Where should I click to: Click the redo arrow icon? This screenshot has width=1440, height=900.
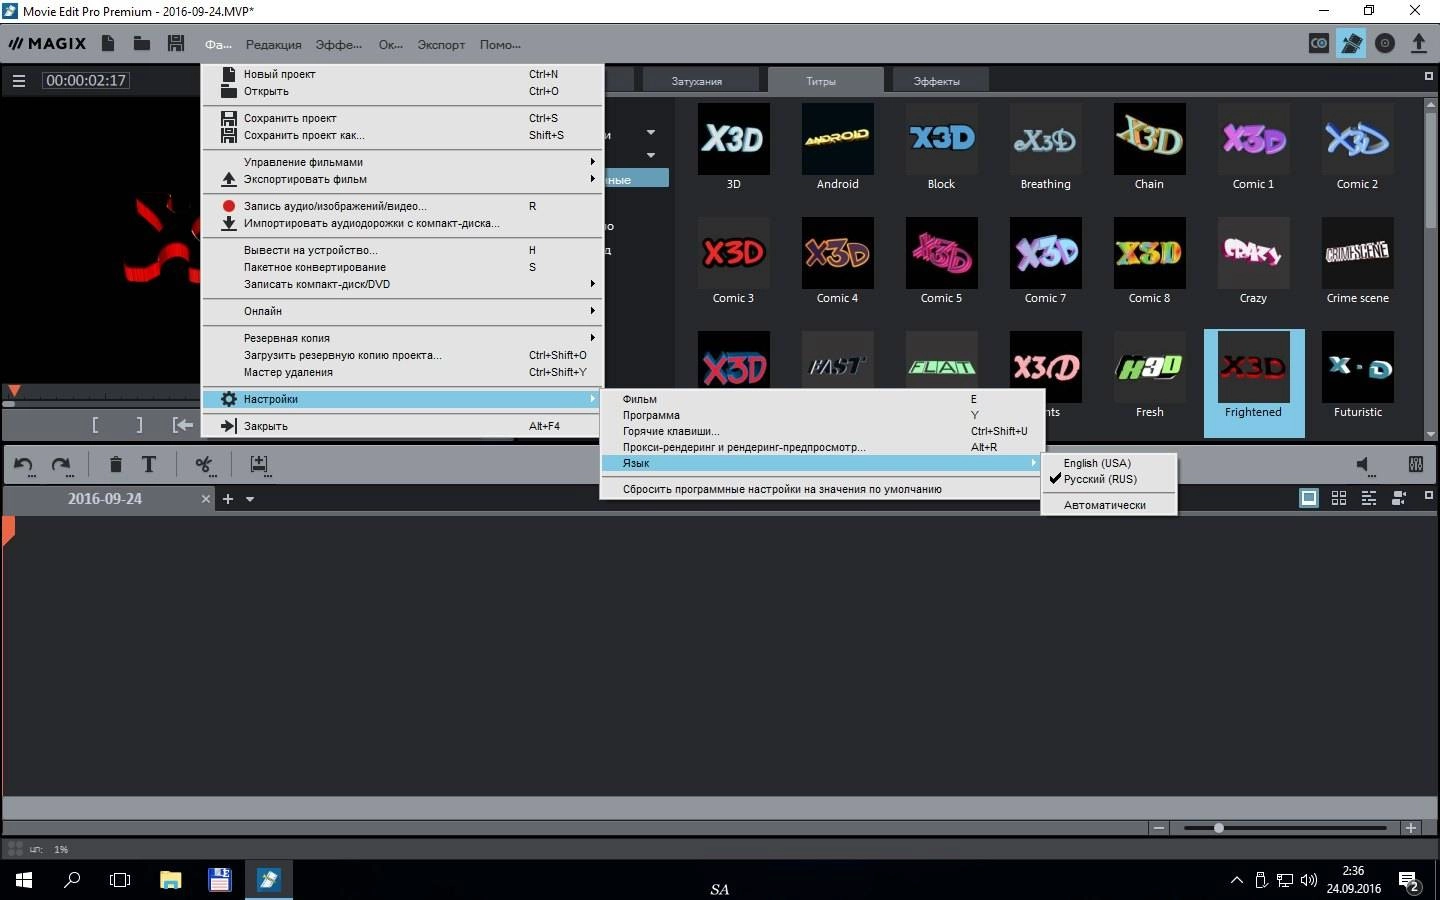pos(61,464)
